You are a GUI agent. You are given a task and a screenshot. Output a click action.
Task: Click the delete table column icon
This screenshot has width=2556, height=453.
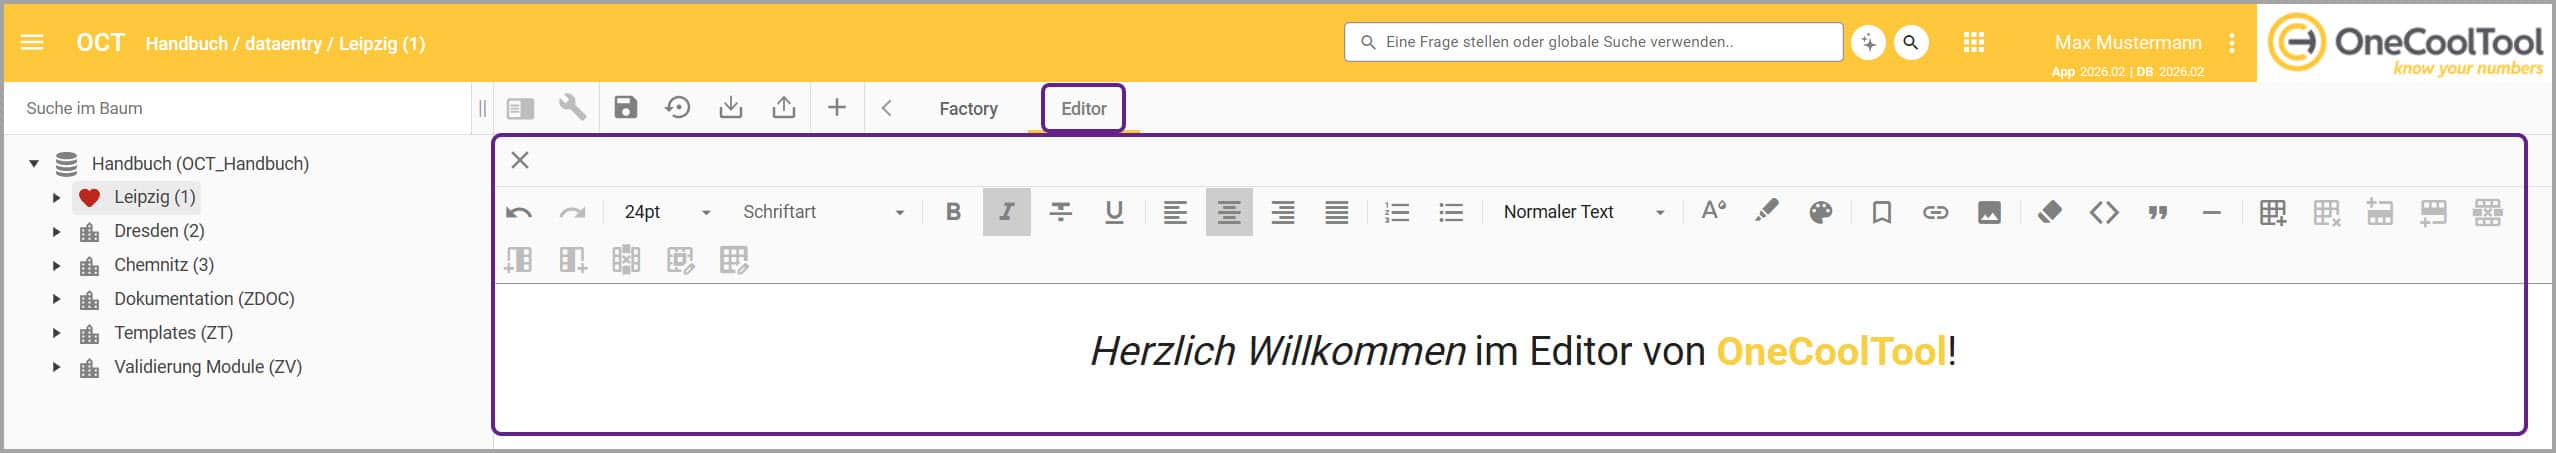pyautogui.click(x=626, y=260)
